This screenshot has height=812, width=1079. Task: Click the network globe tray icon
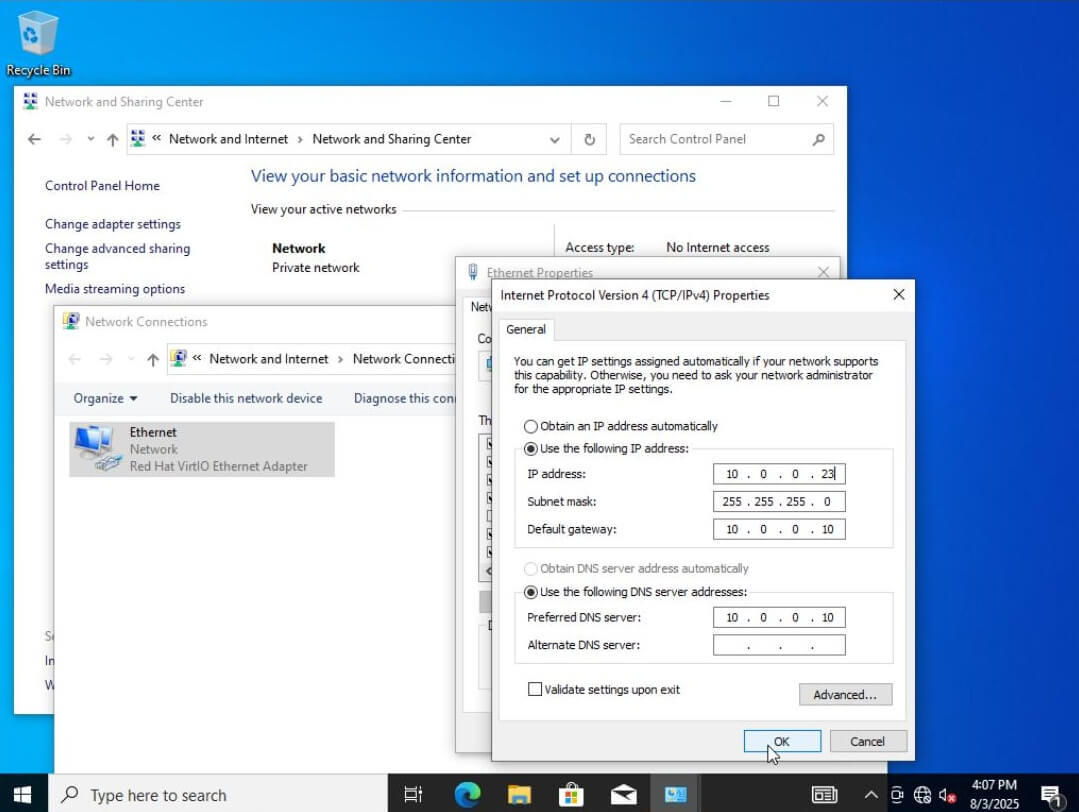[922, 795]
